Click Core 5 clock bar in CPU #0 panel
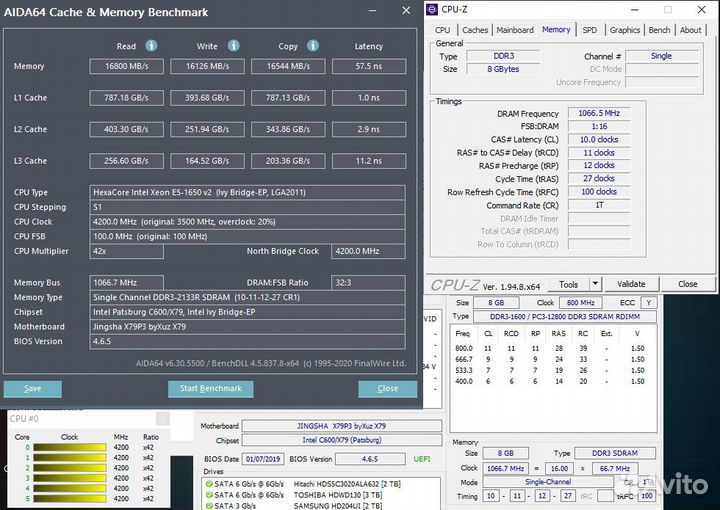Screen dimensions: 720x510 coord(70,499)
